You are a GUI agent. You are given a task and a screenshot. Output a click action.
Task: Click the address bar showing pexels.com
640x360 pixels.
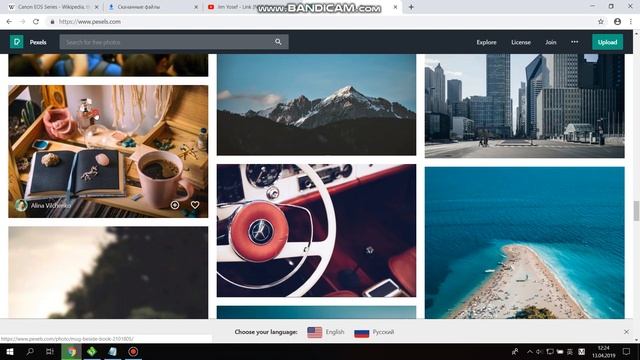tap(322, 22)
